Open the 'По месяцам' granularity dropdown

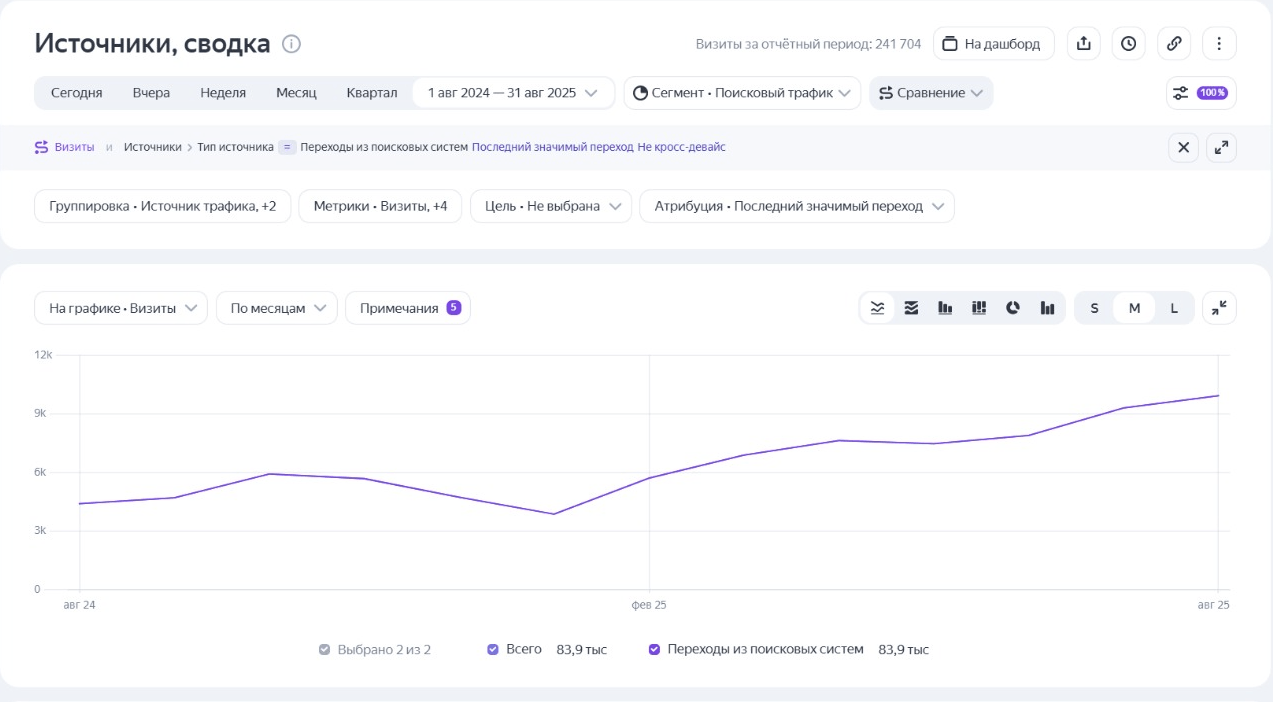(x=277, y=308)
